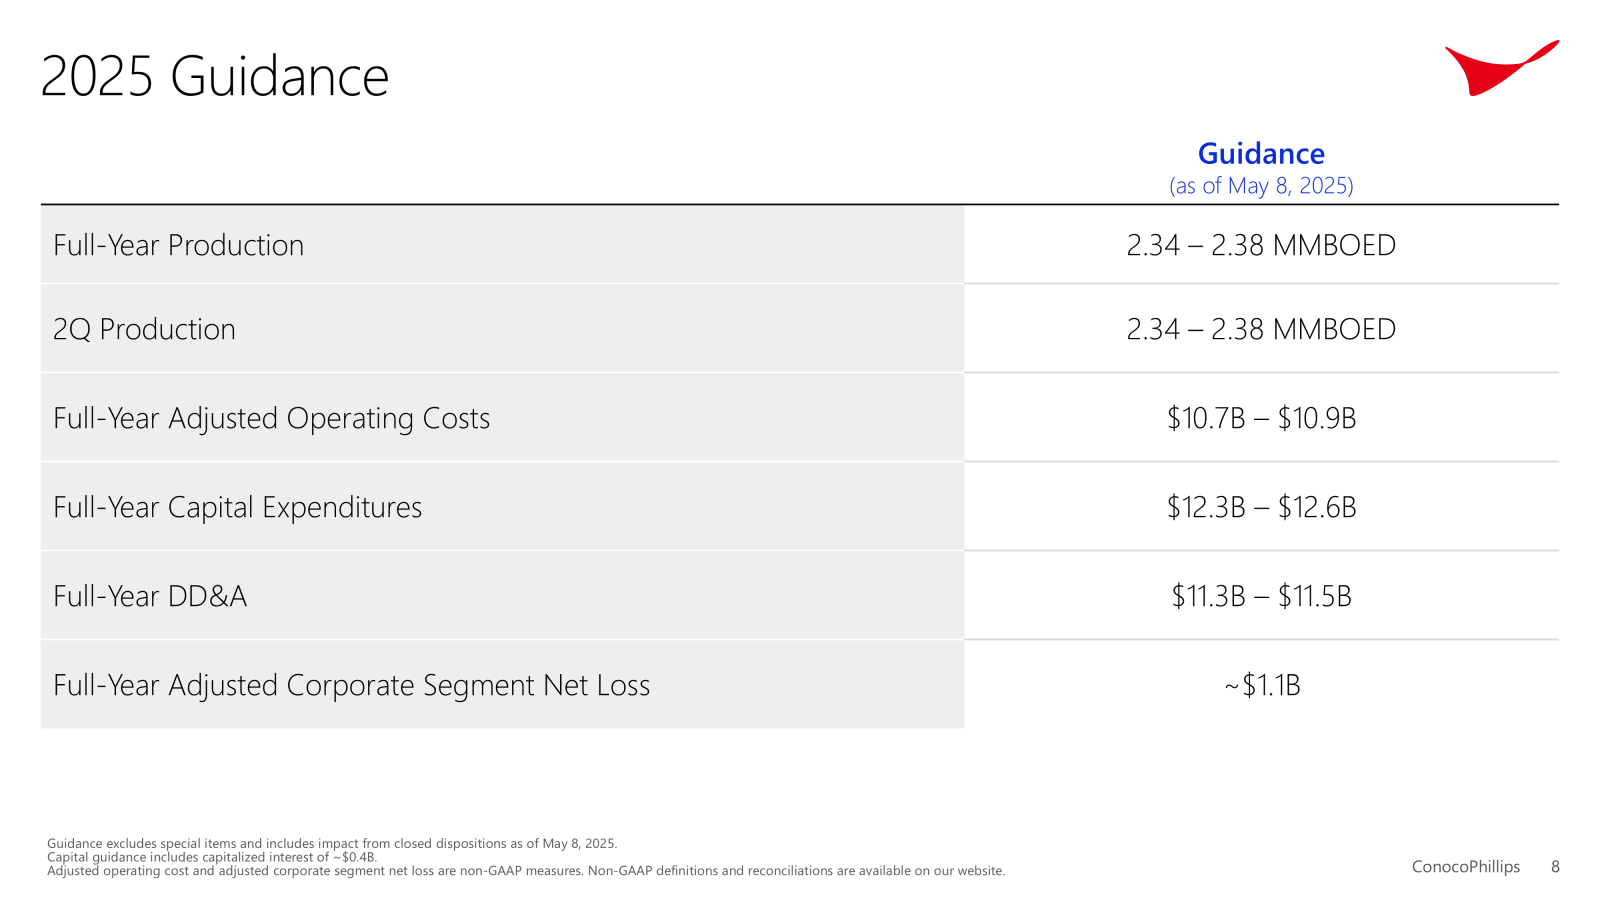
Task: Click the $12.3B – $12.6B value
Action: click(x=1261, y=507)
